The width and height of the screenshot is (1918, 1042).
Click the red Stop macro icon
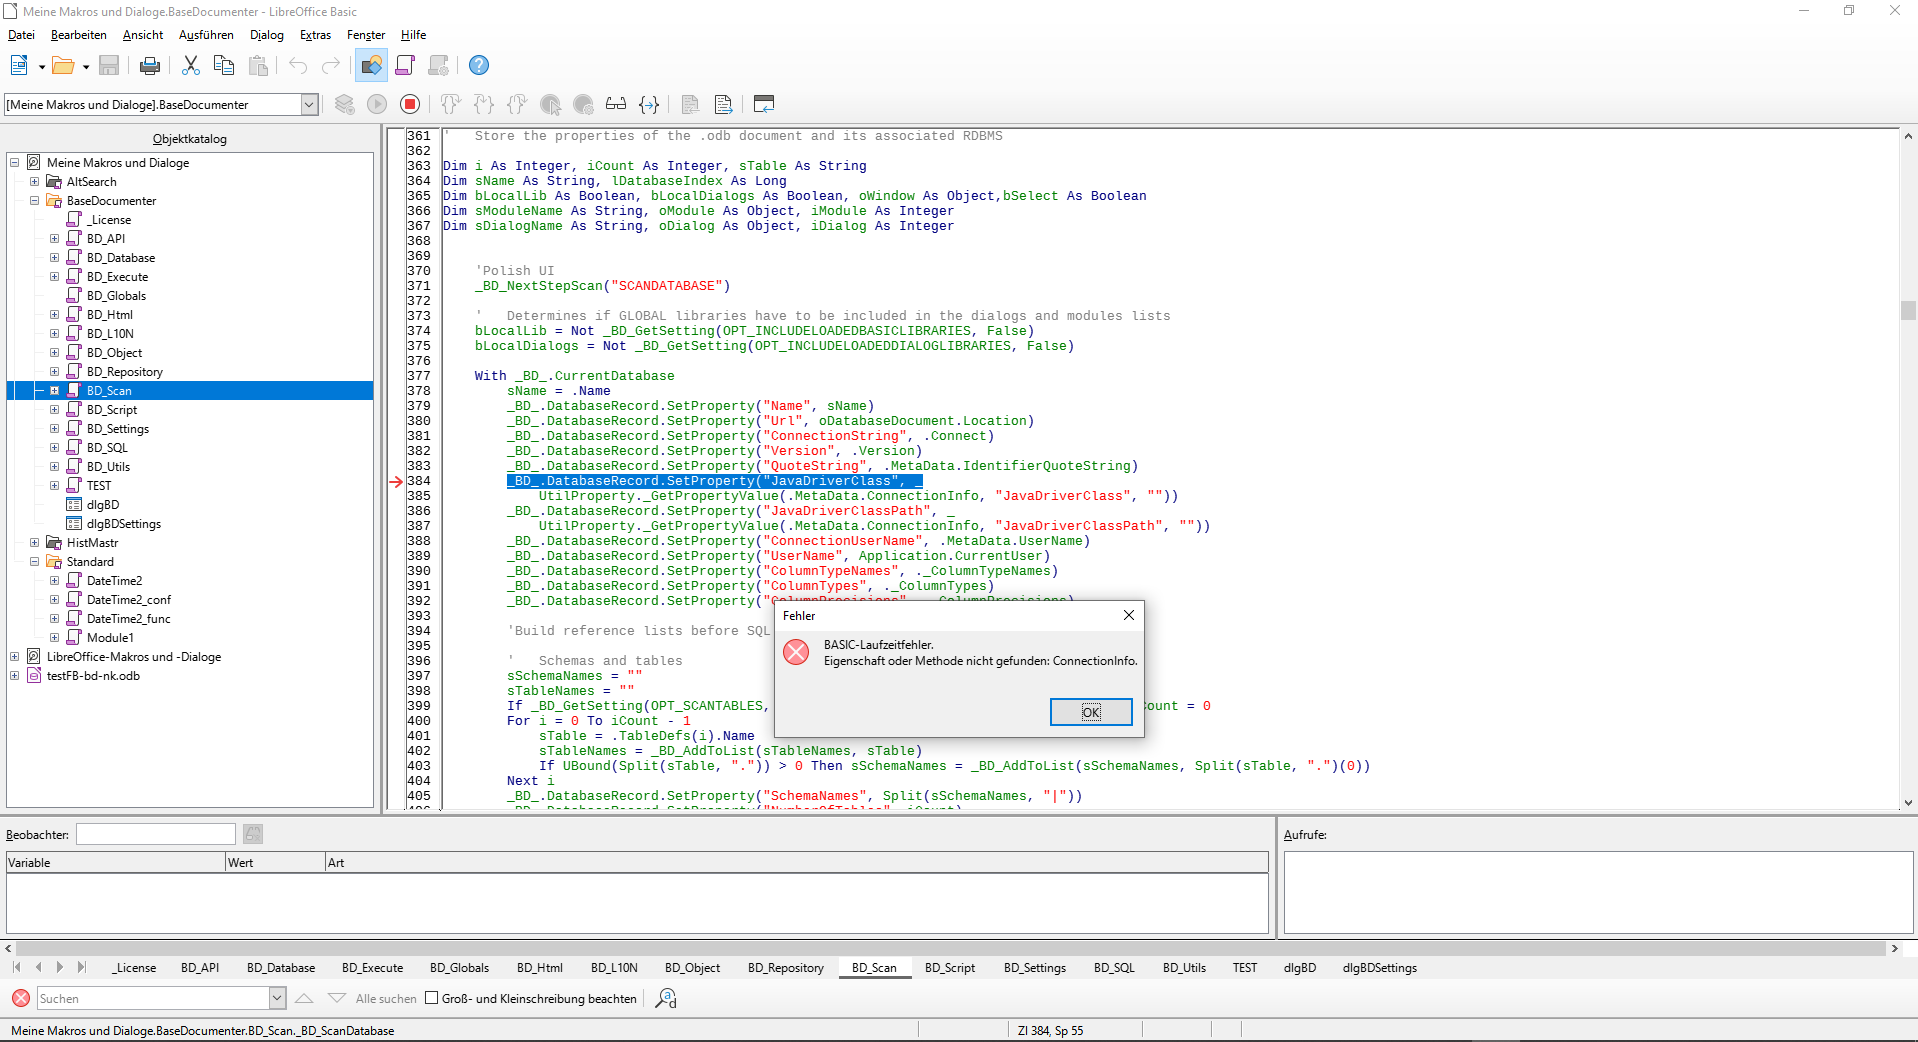(x=410, y=104)
